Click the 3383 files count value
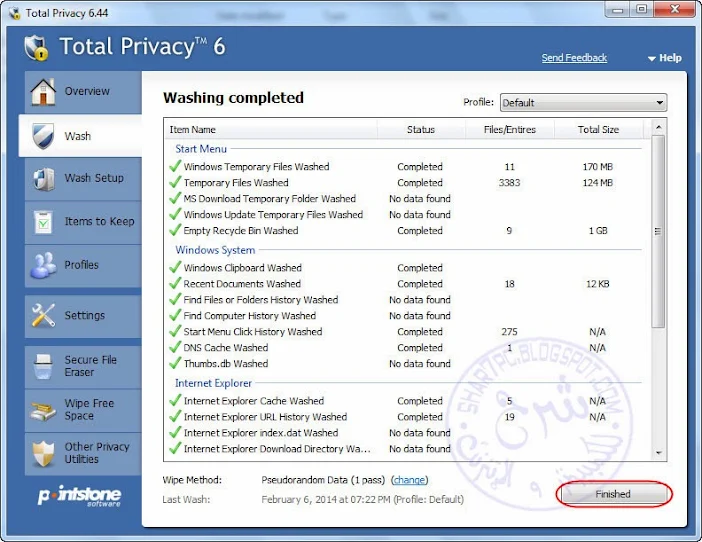Viewport: 702px width, 542px height. coord(509,183)
